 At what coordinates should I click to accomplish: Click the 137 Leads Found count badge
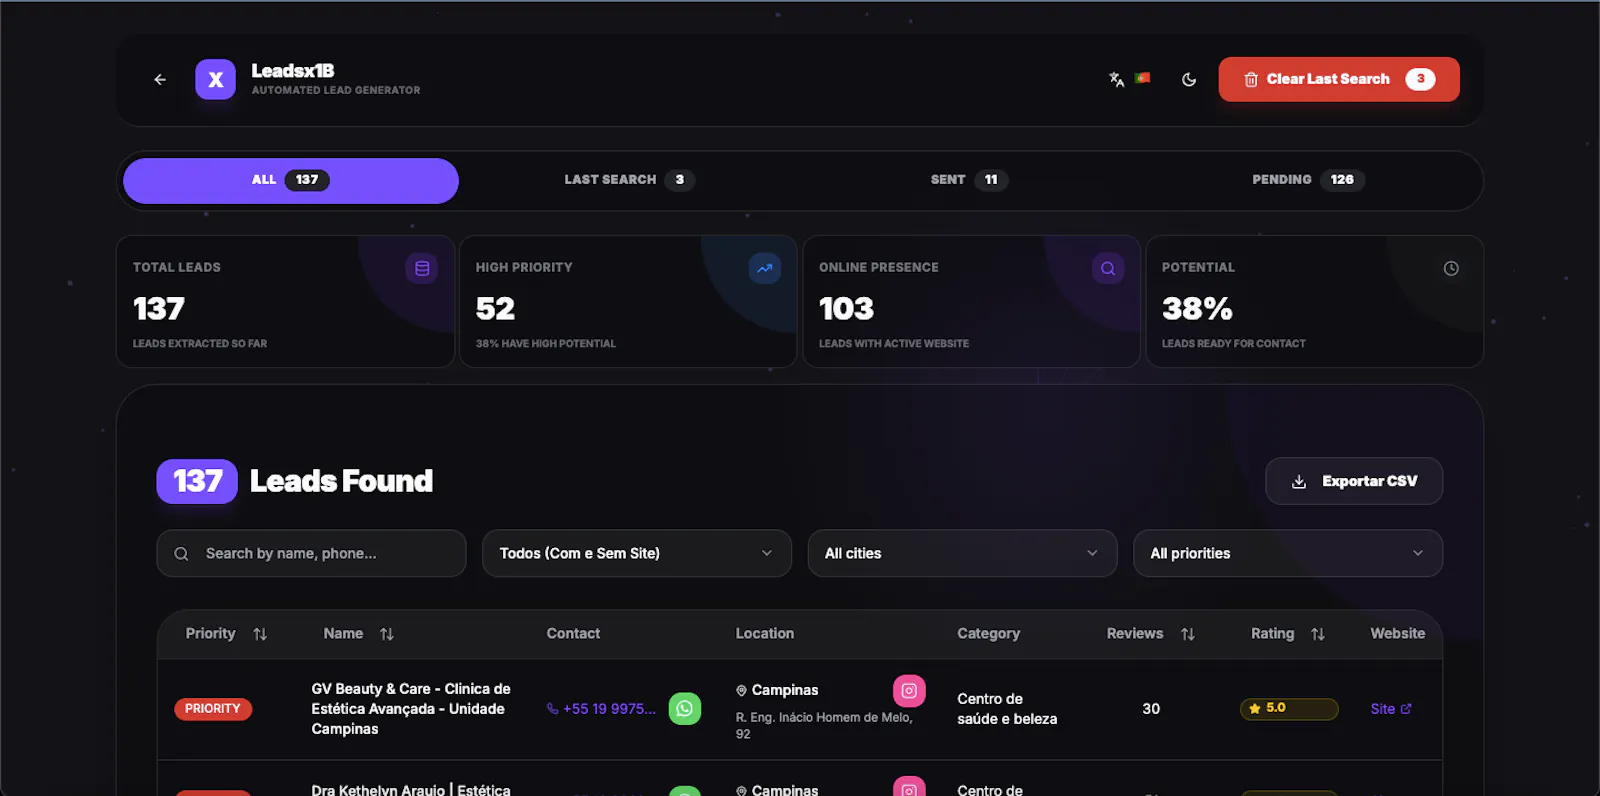point(197,481)
